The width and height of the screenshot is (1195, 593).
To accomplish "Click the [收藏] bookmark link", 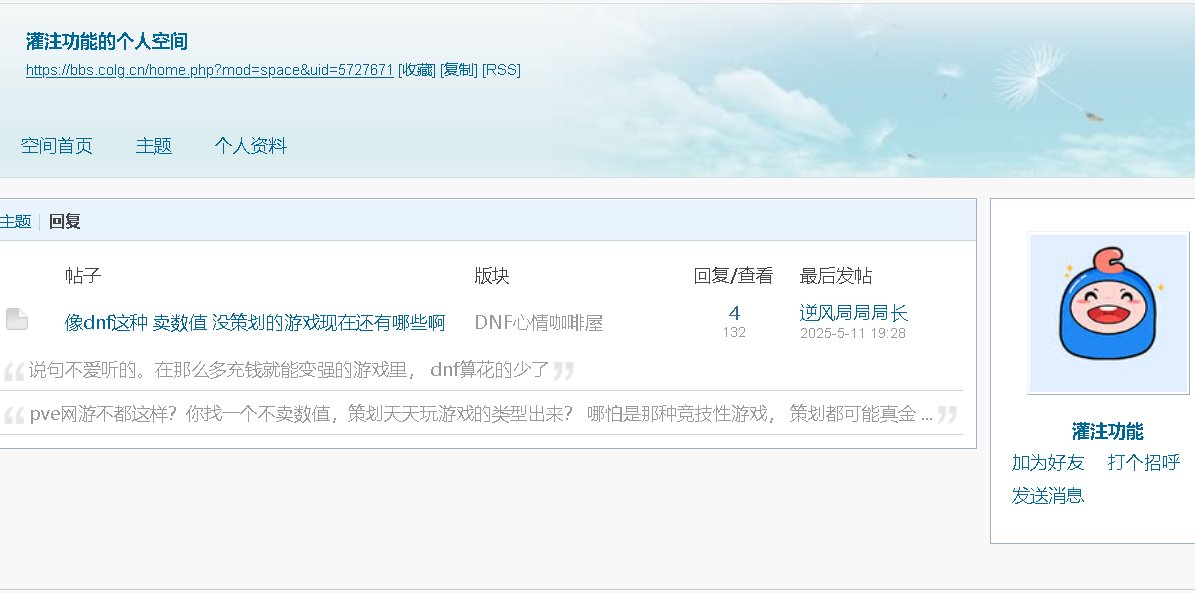I will tap(417, 70).
